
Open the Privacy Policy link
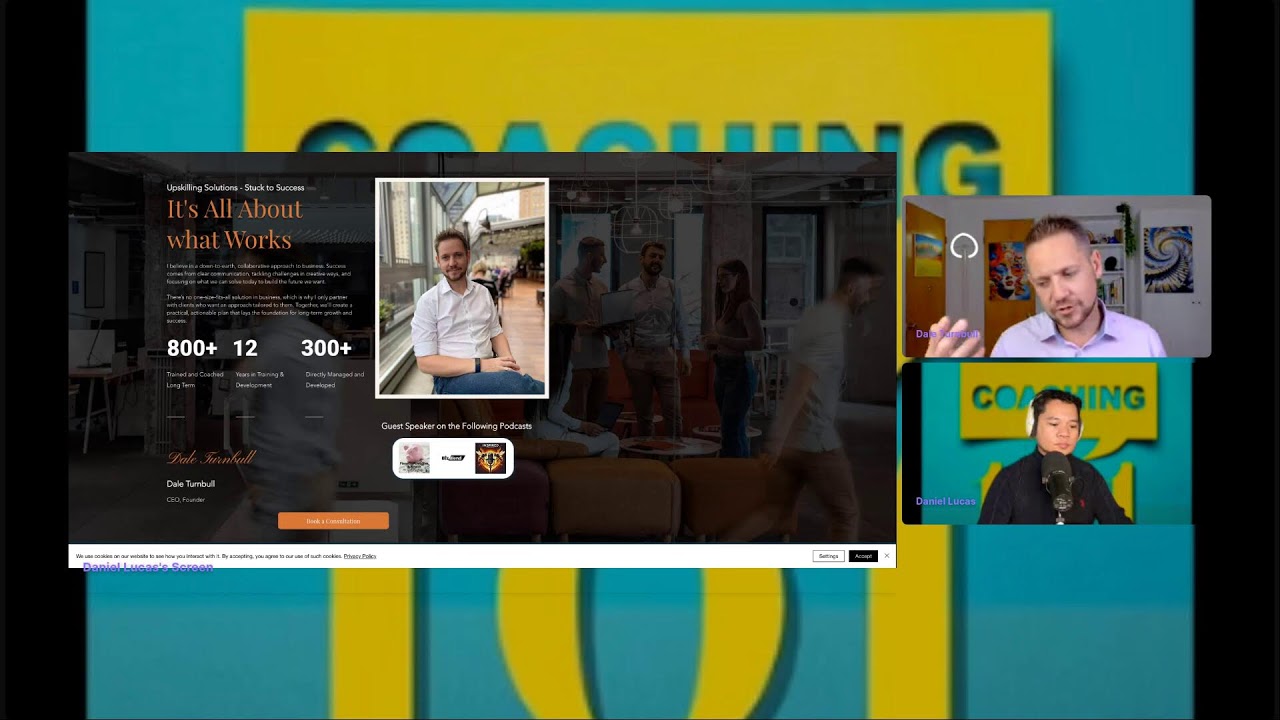(x=360, y=556)
